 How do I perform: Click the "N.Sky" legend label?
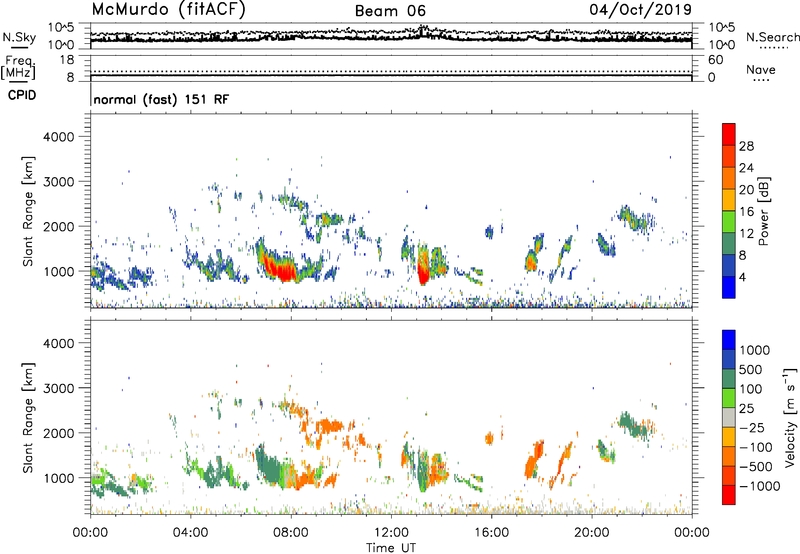tap(19, 37)
